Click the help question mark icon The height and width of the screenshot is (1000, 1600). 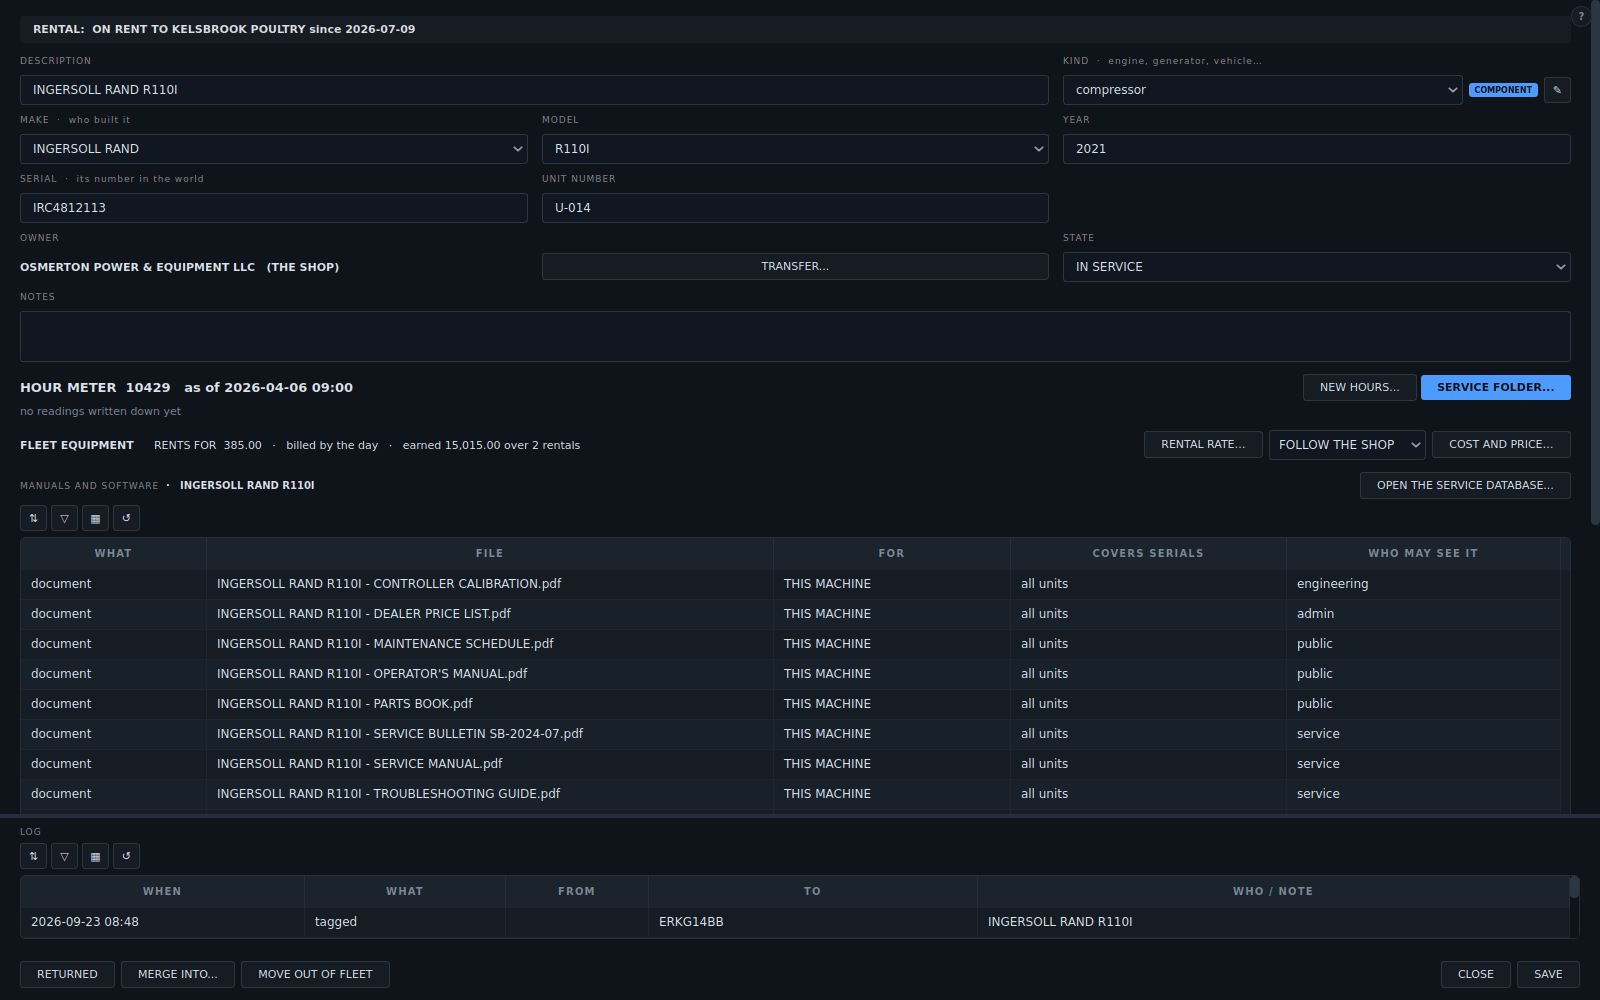(1581, 16)
